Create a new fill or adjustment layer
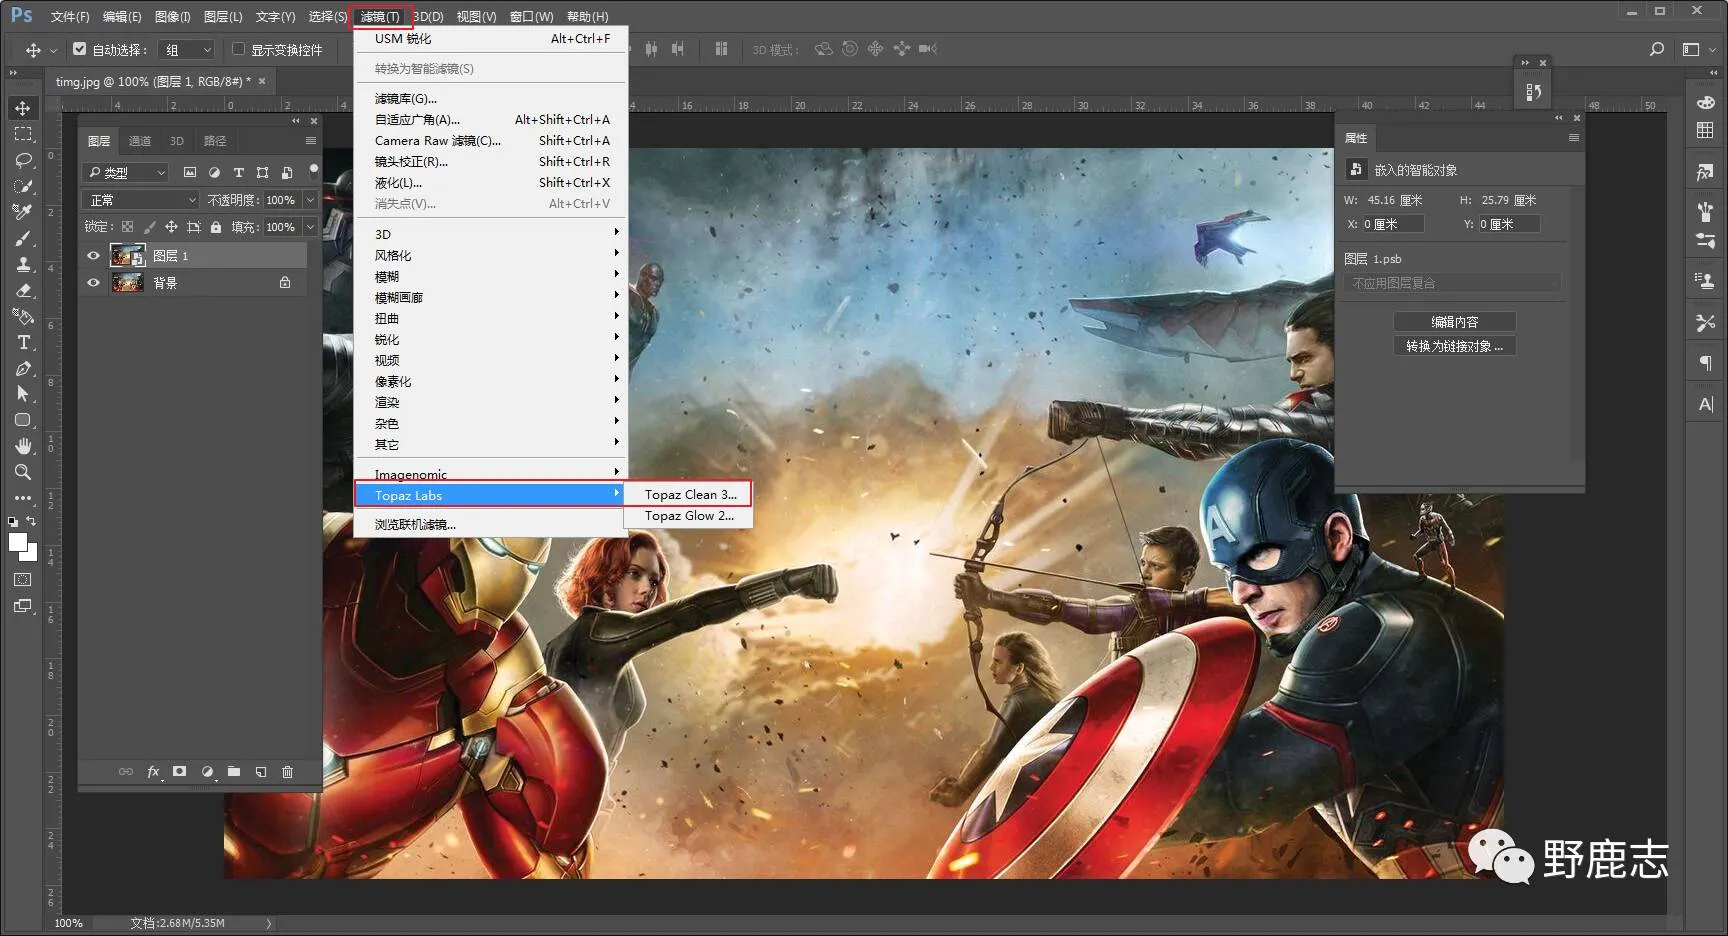 coord(207,772)
